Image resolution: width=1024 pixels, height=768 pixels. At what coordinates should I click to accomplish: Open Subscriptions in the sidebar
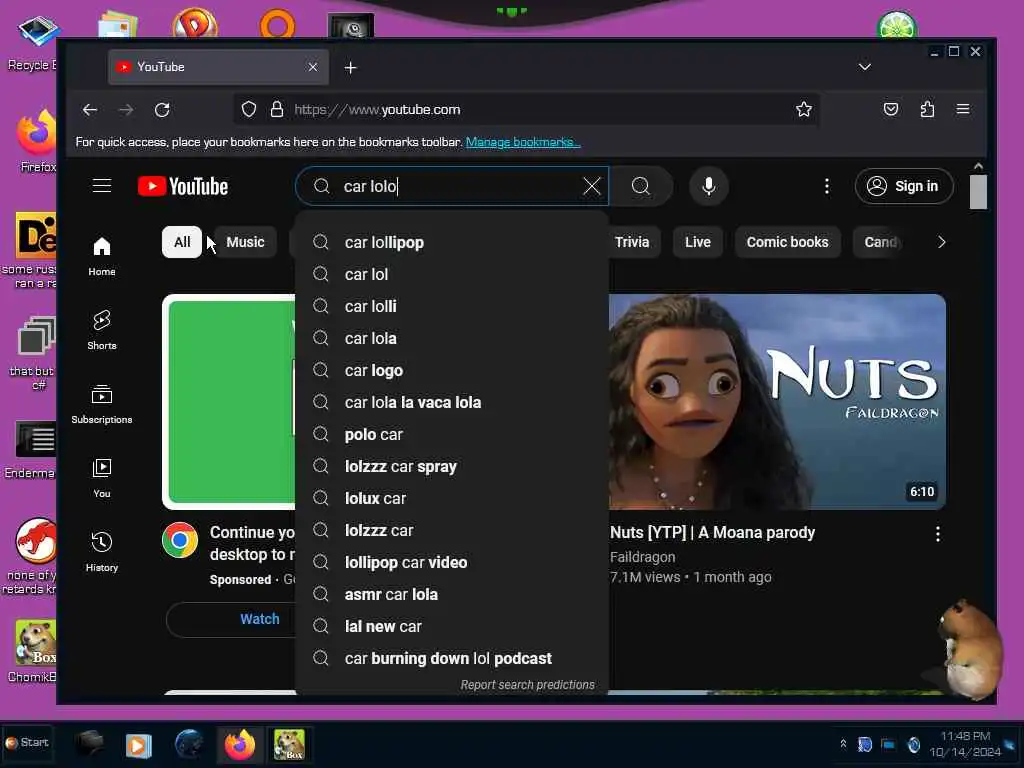[102, 404]
